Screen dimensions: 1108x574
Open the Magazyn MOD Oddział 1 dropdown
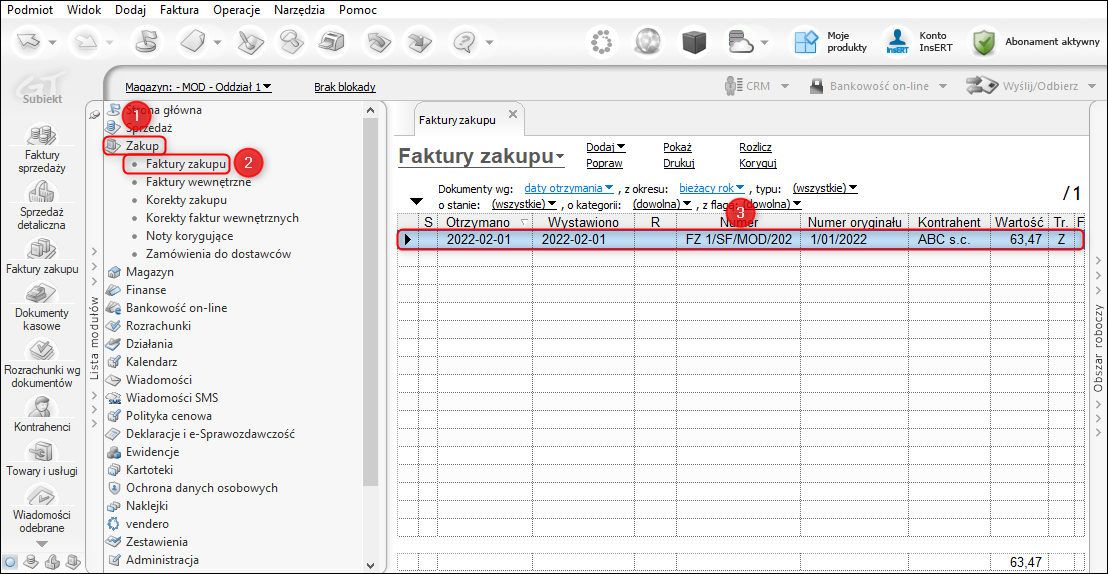199,87
